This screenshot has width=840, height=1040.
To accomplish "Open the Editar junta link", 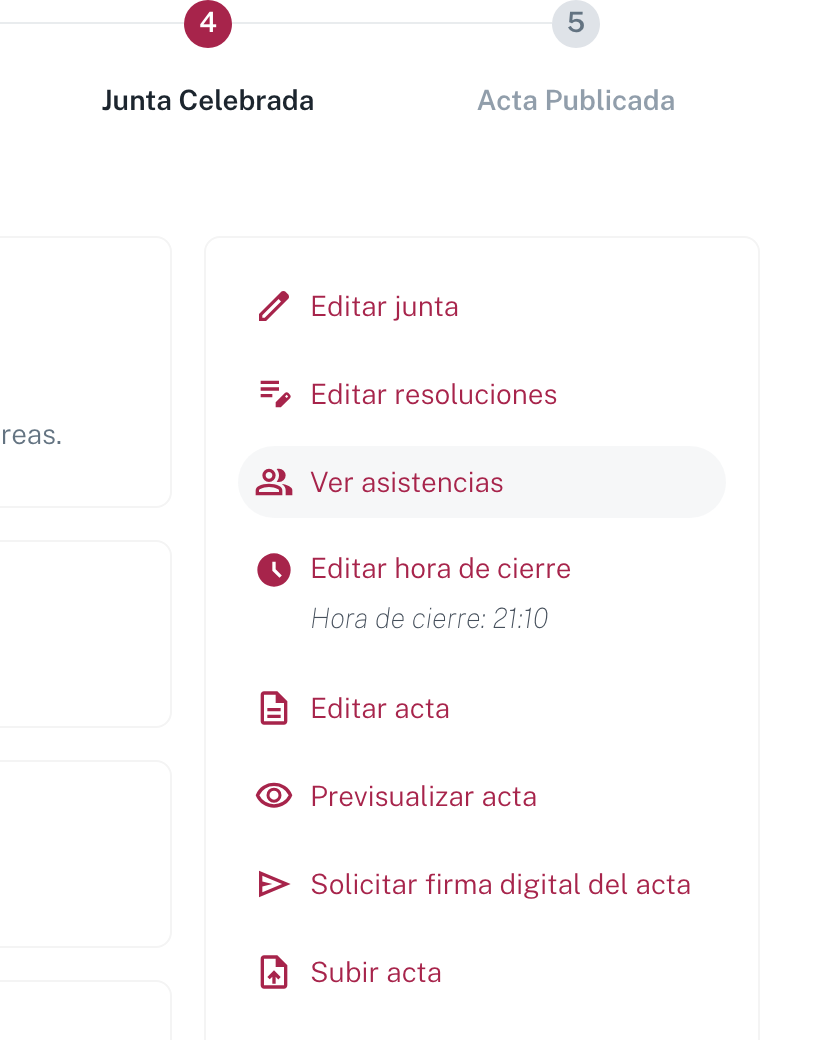I will pyautogui.click(x=384, y=306).
